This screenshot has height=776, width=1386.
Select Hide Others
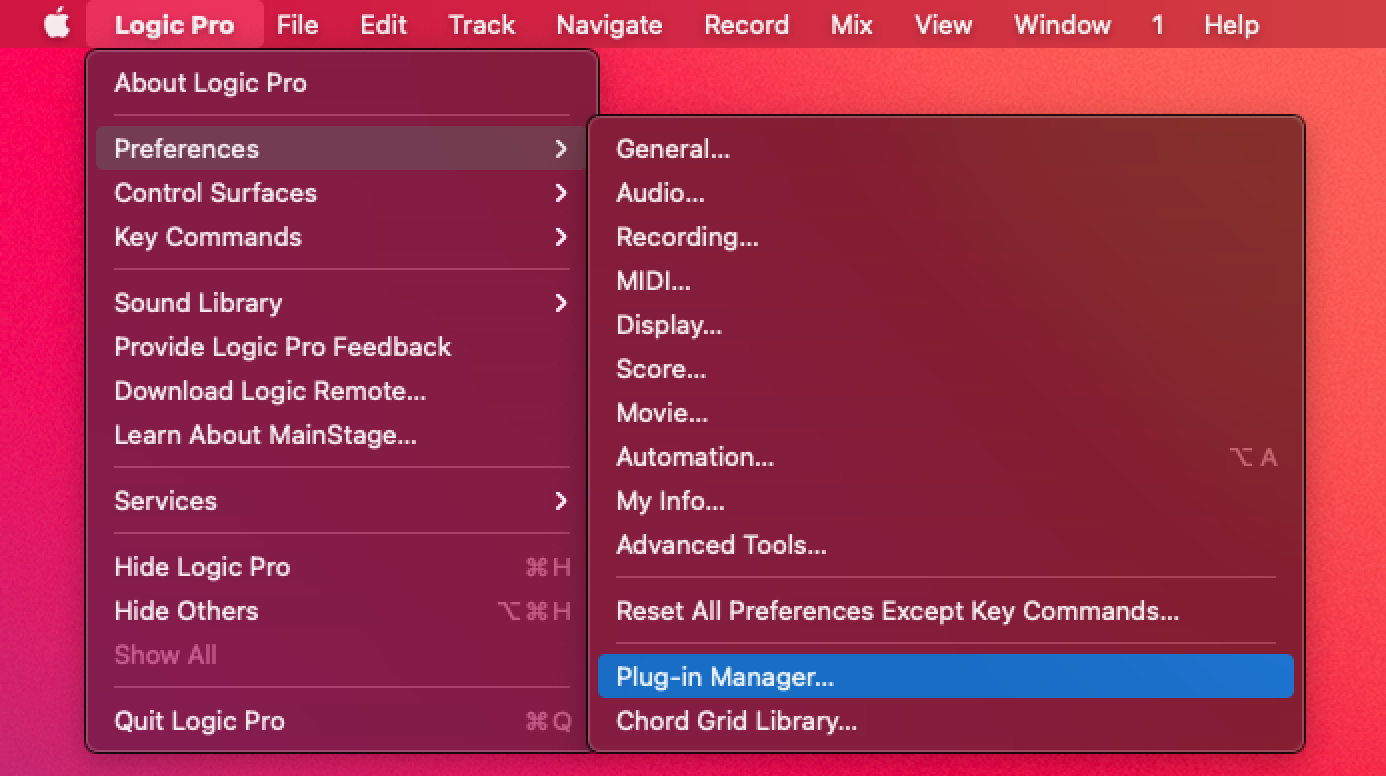coord(342,611)
